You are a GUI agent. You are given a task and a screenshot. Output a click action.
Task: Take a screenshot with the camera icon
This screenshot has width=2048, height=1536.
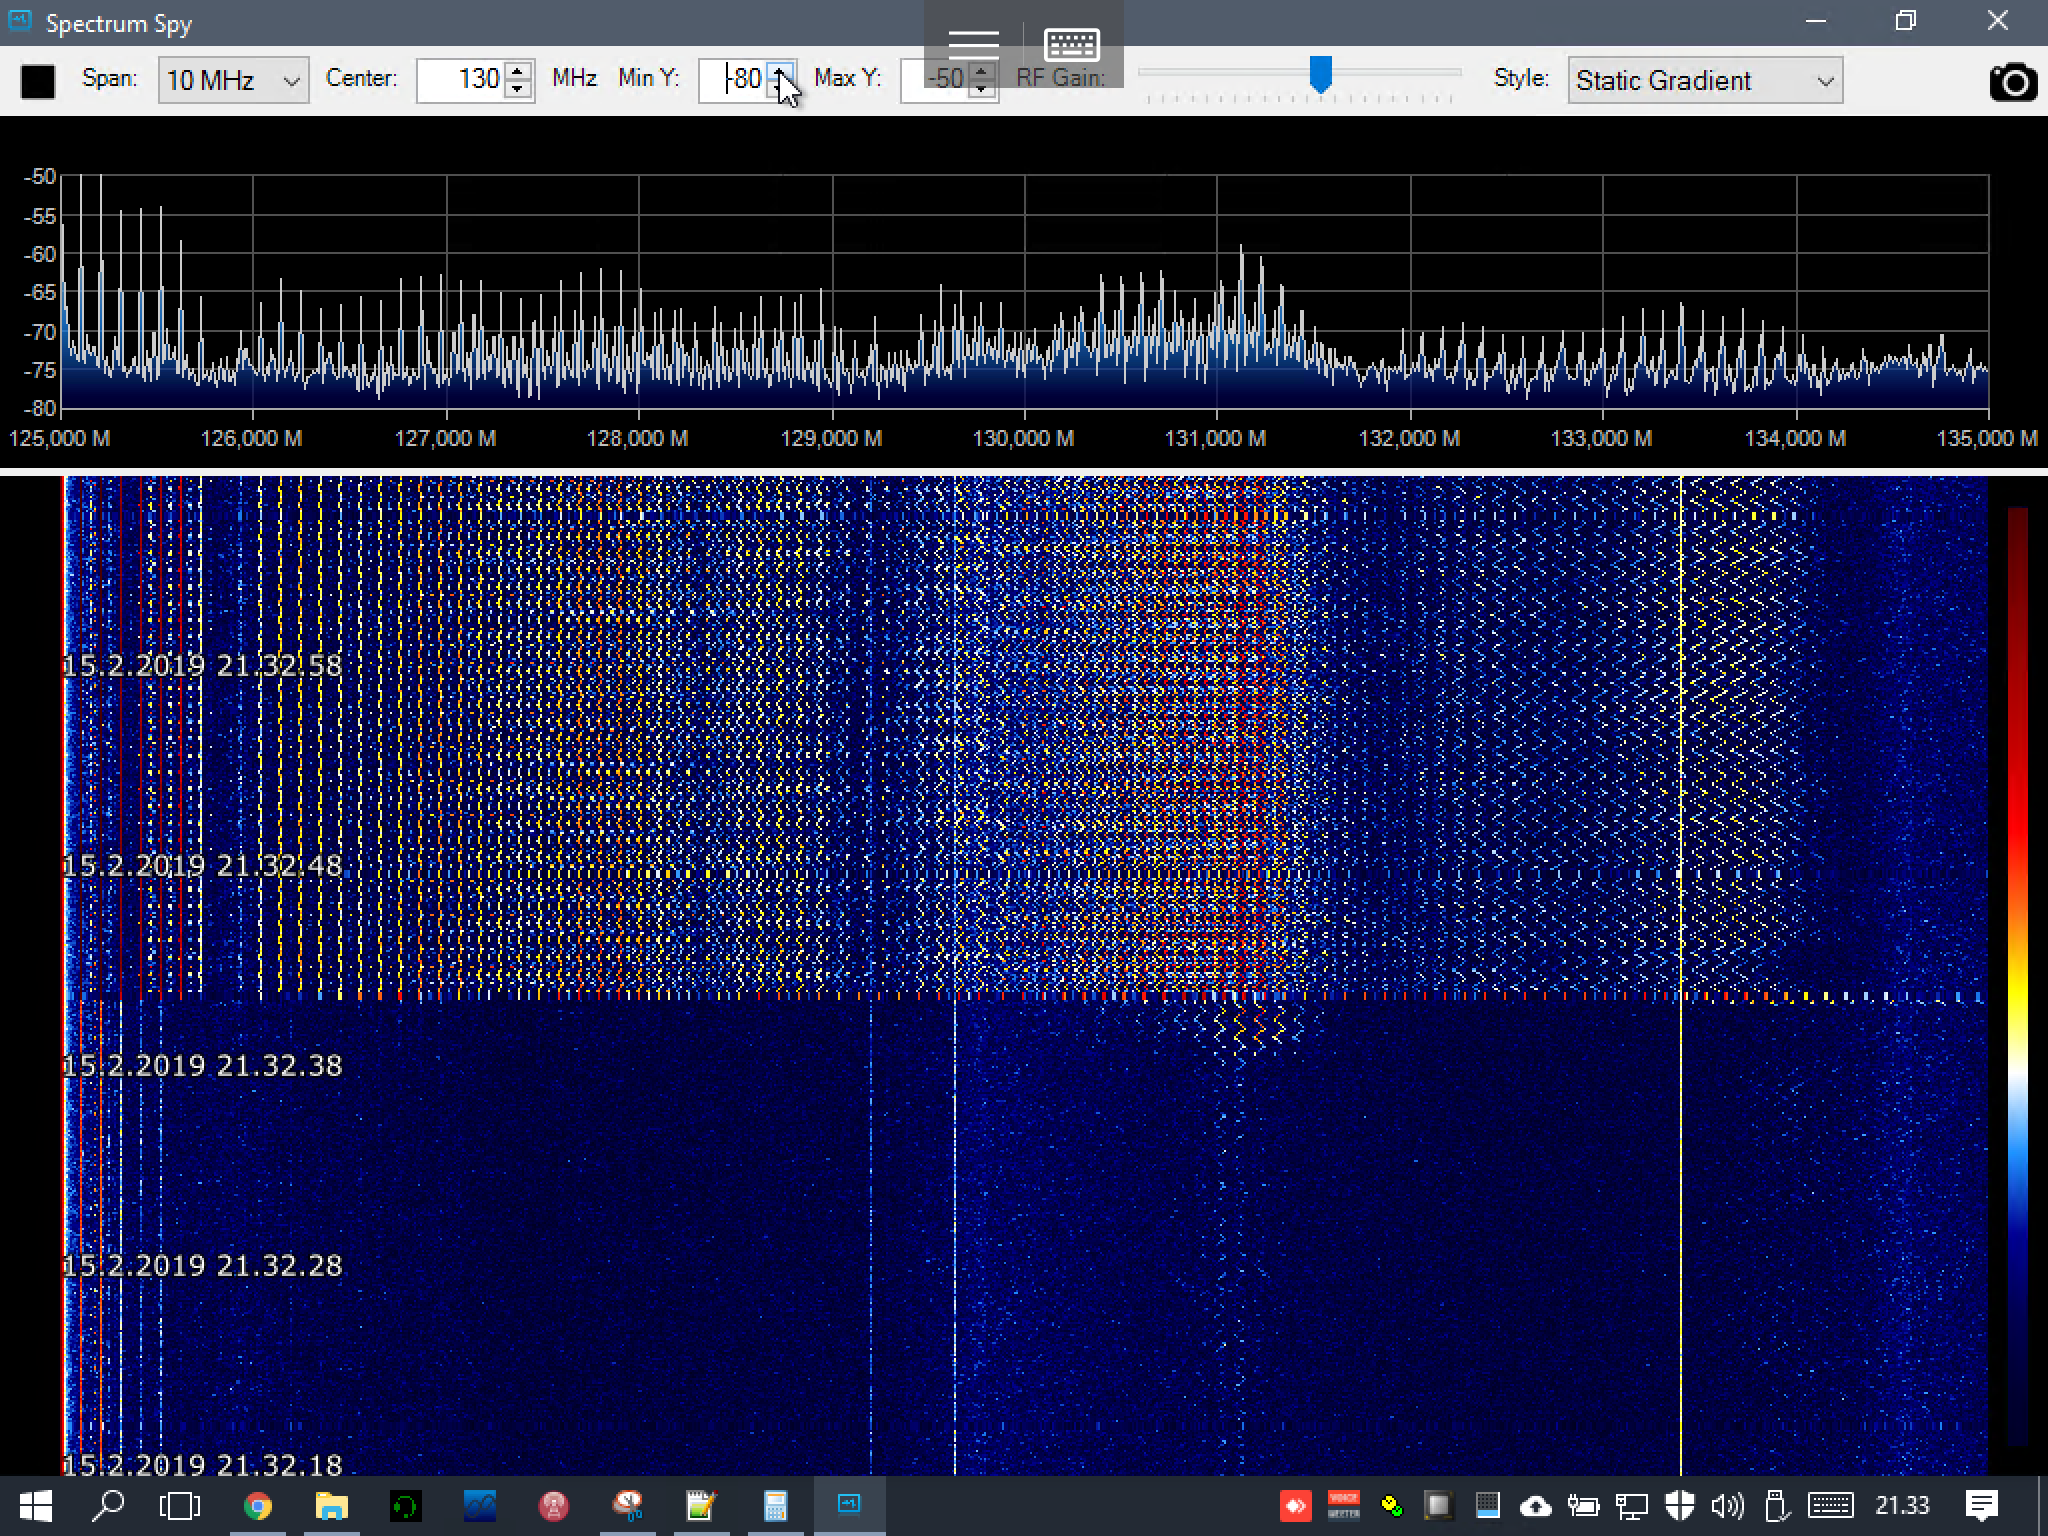[2012, 81]
